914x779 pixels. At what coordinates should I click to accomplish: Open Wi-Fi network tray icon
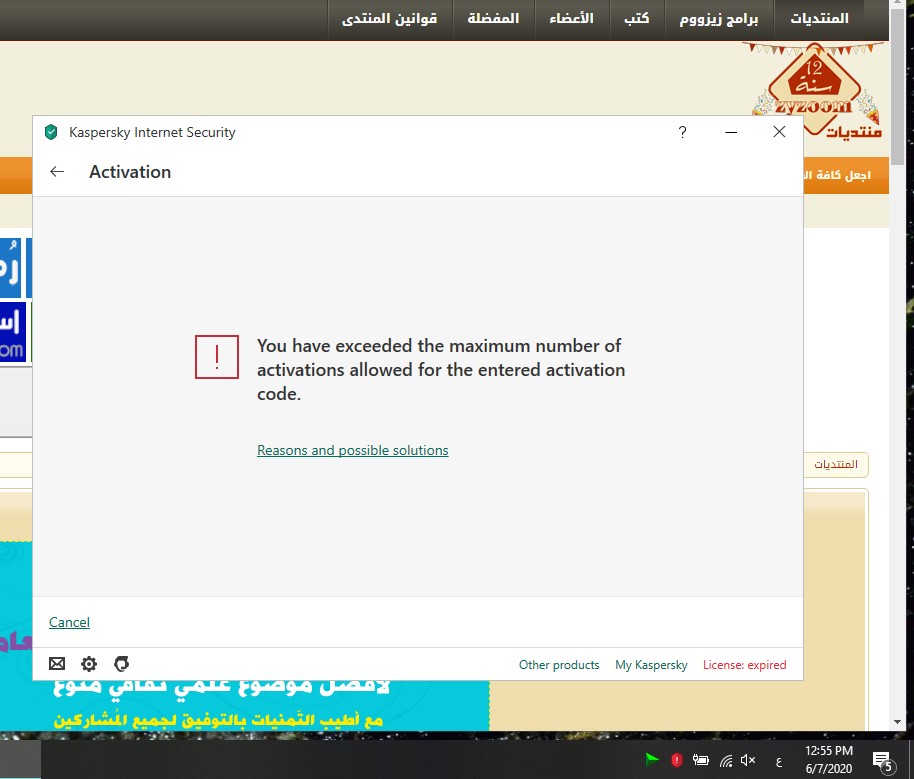726,760
